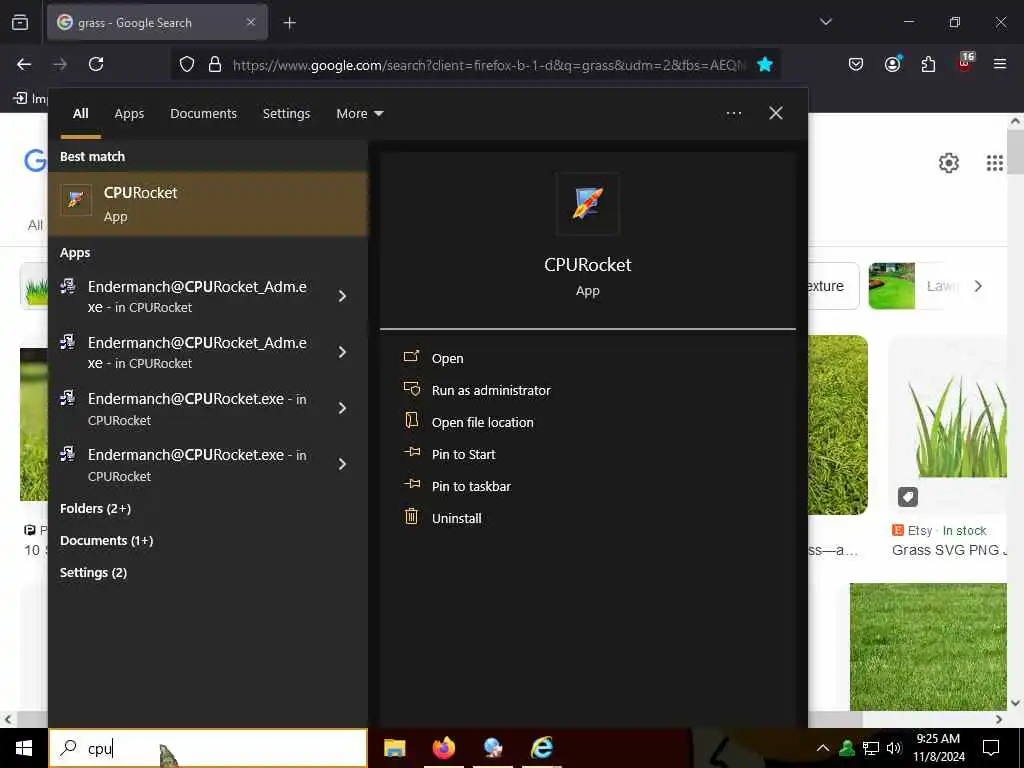Click the Open file location icon
The width and height of the screenshot is (1024, 768).
coord(411,420)
